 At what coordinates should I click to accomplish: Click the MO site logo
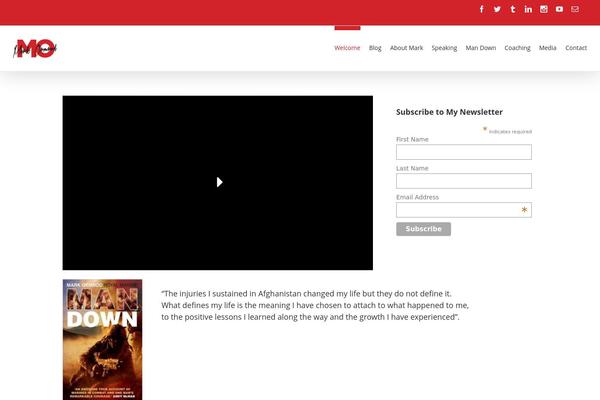click(35, 48)
